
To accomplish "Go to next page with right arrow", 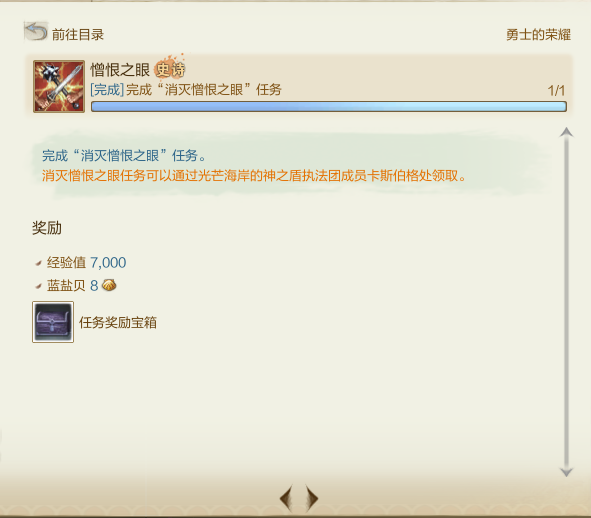I will (312, 498).
